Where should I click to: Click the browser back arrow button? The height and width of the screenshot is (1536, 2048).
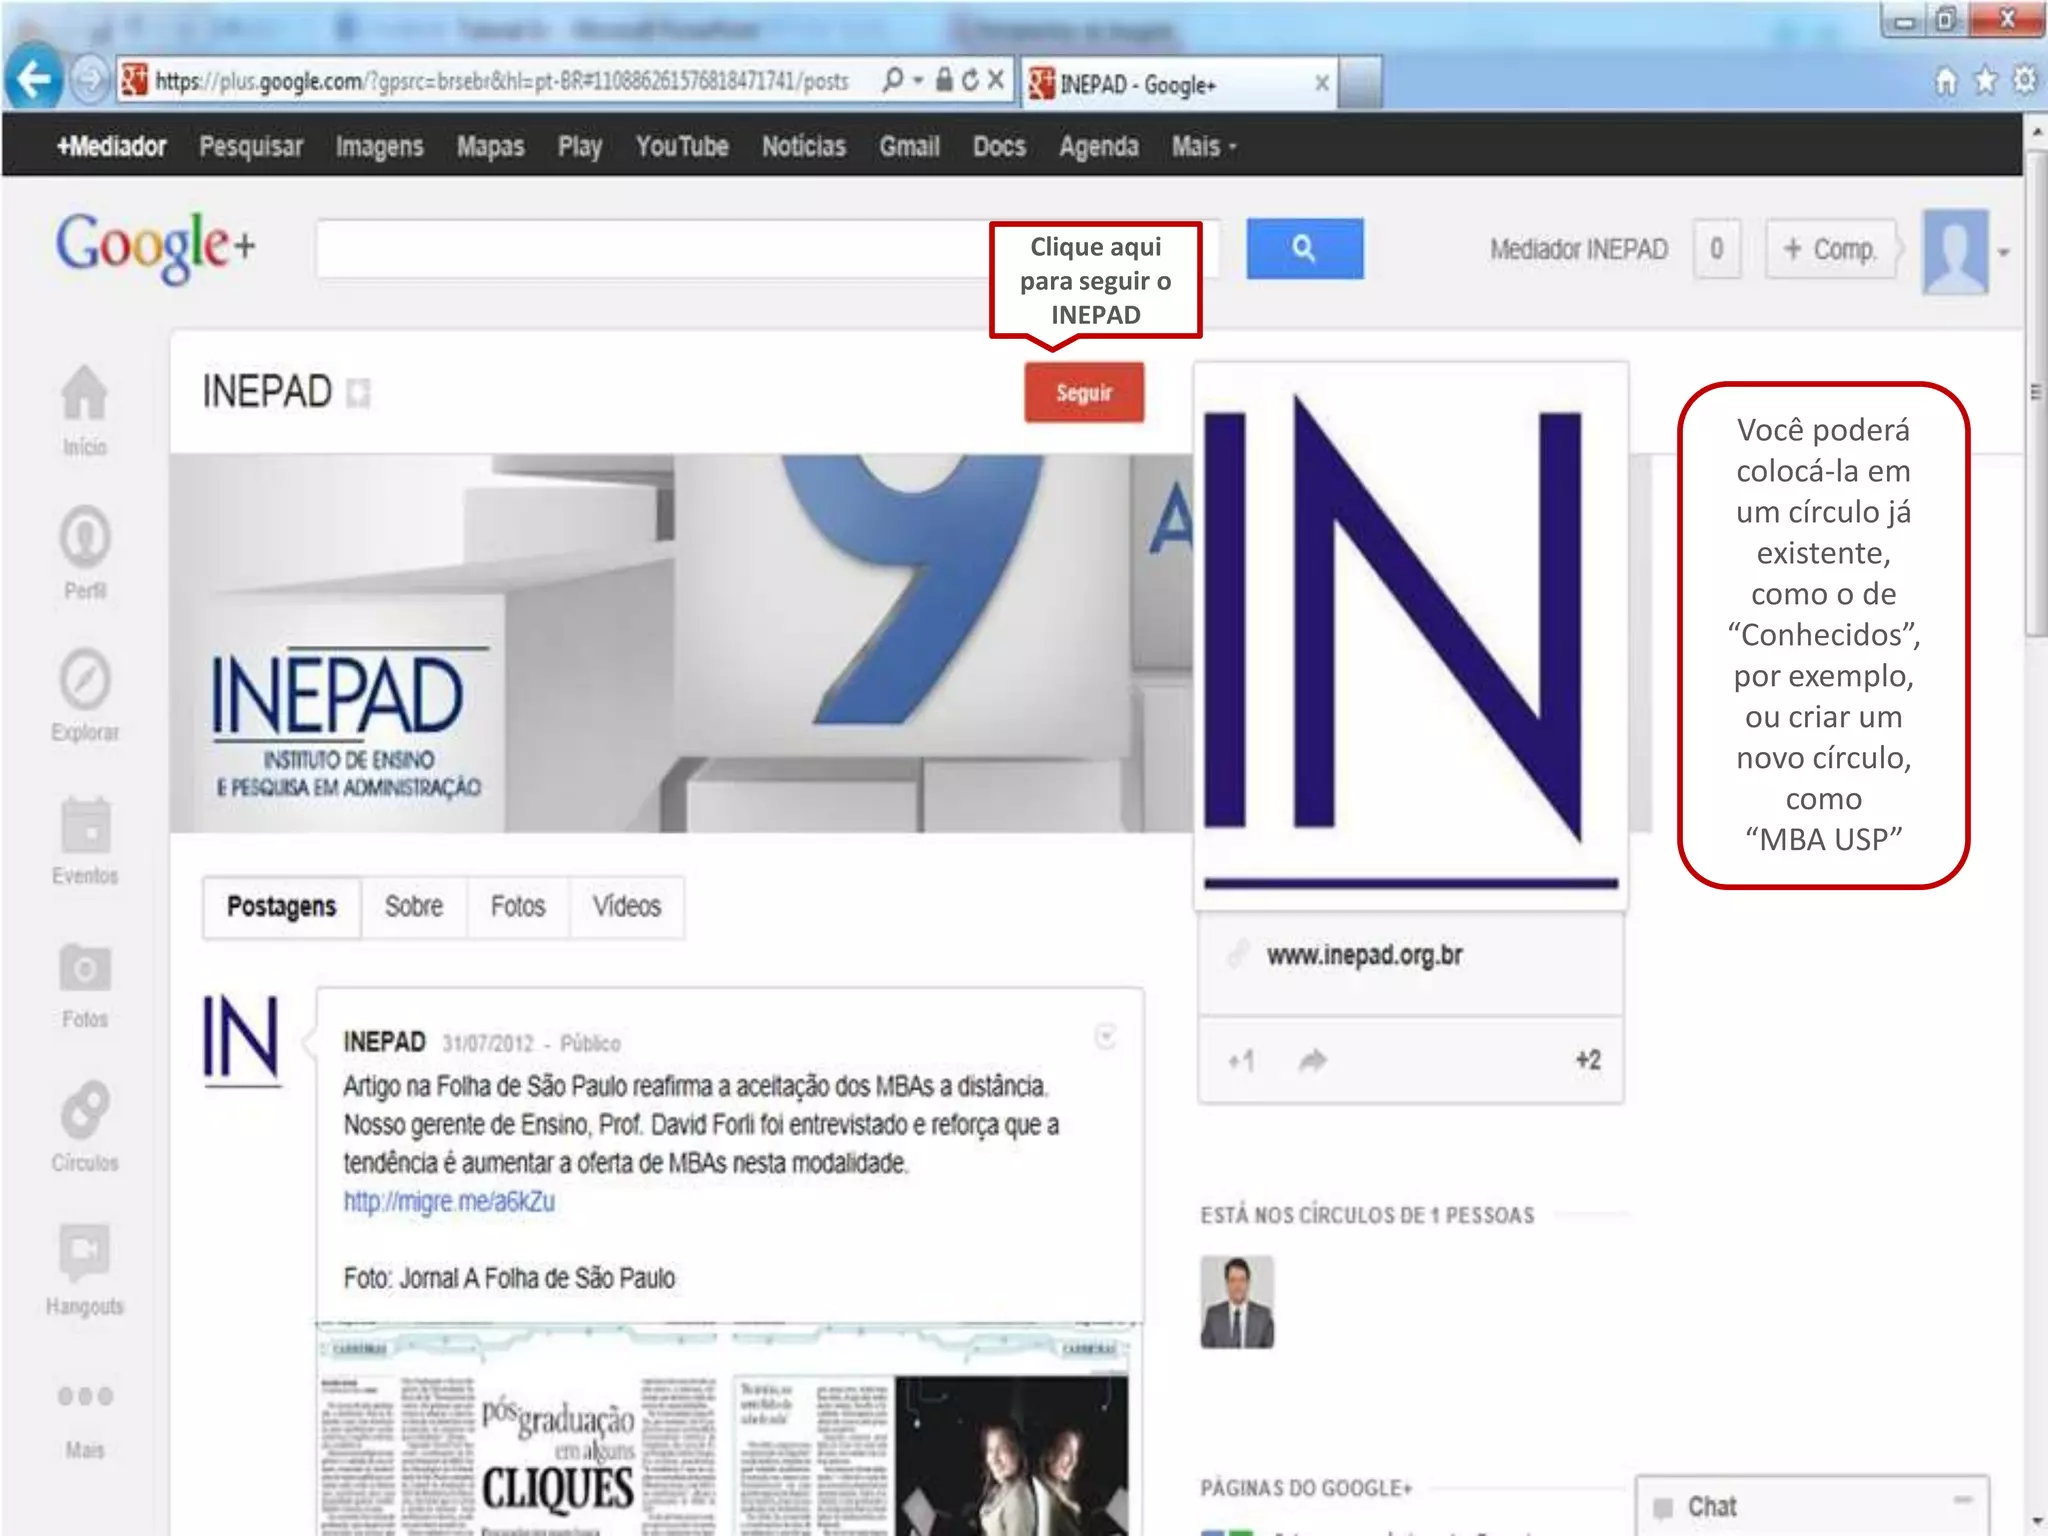click(x=34, y=79)
